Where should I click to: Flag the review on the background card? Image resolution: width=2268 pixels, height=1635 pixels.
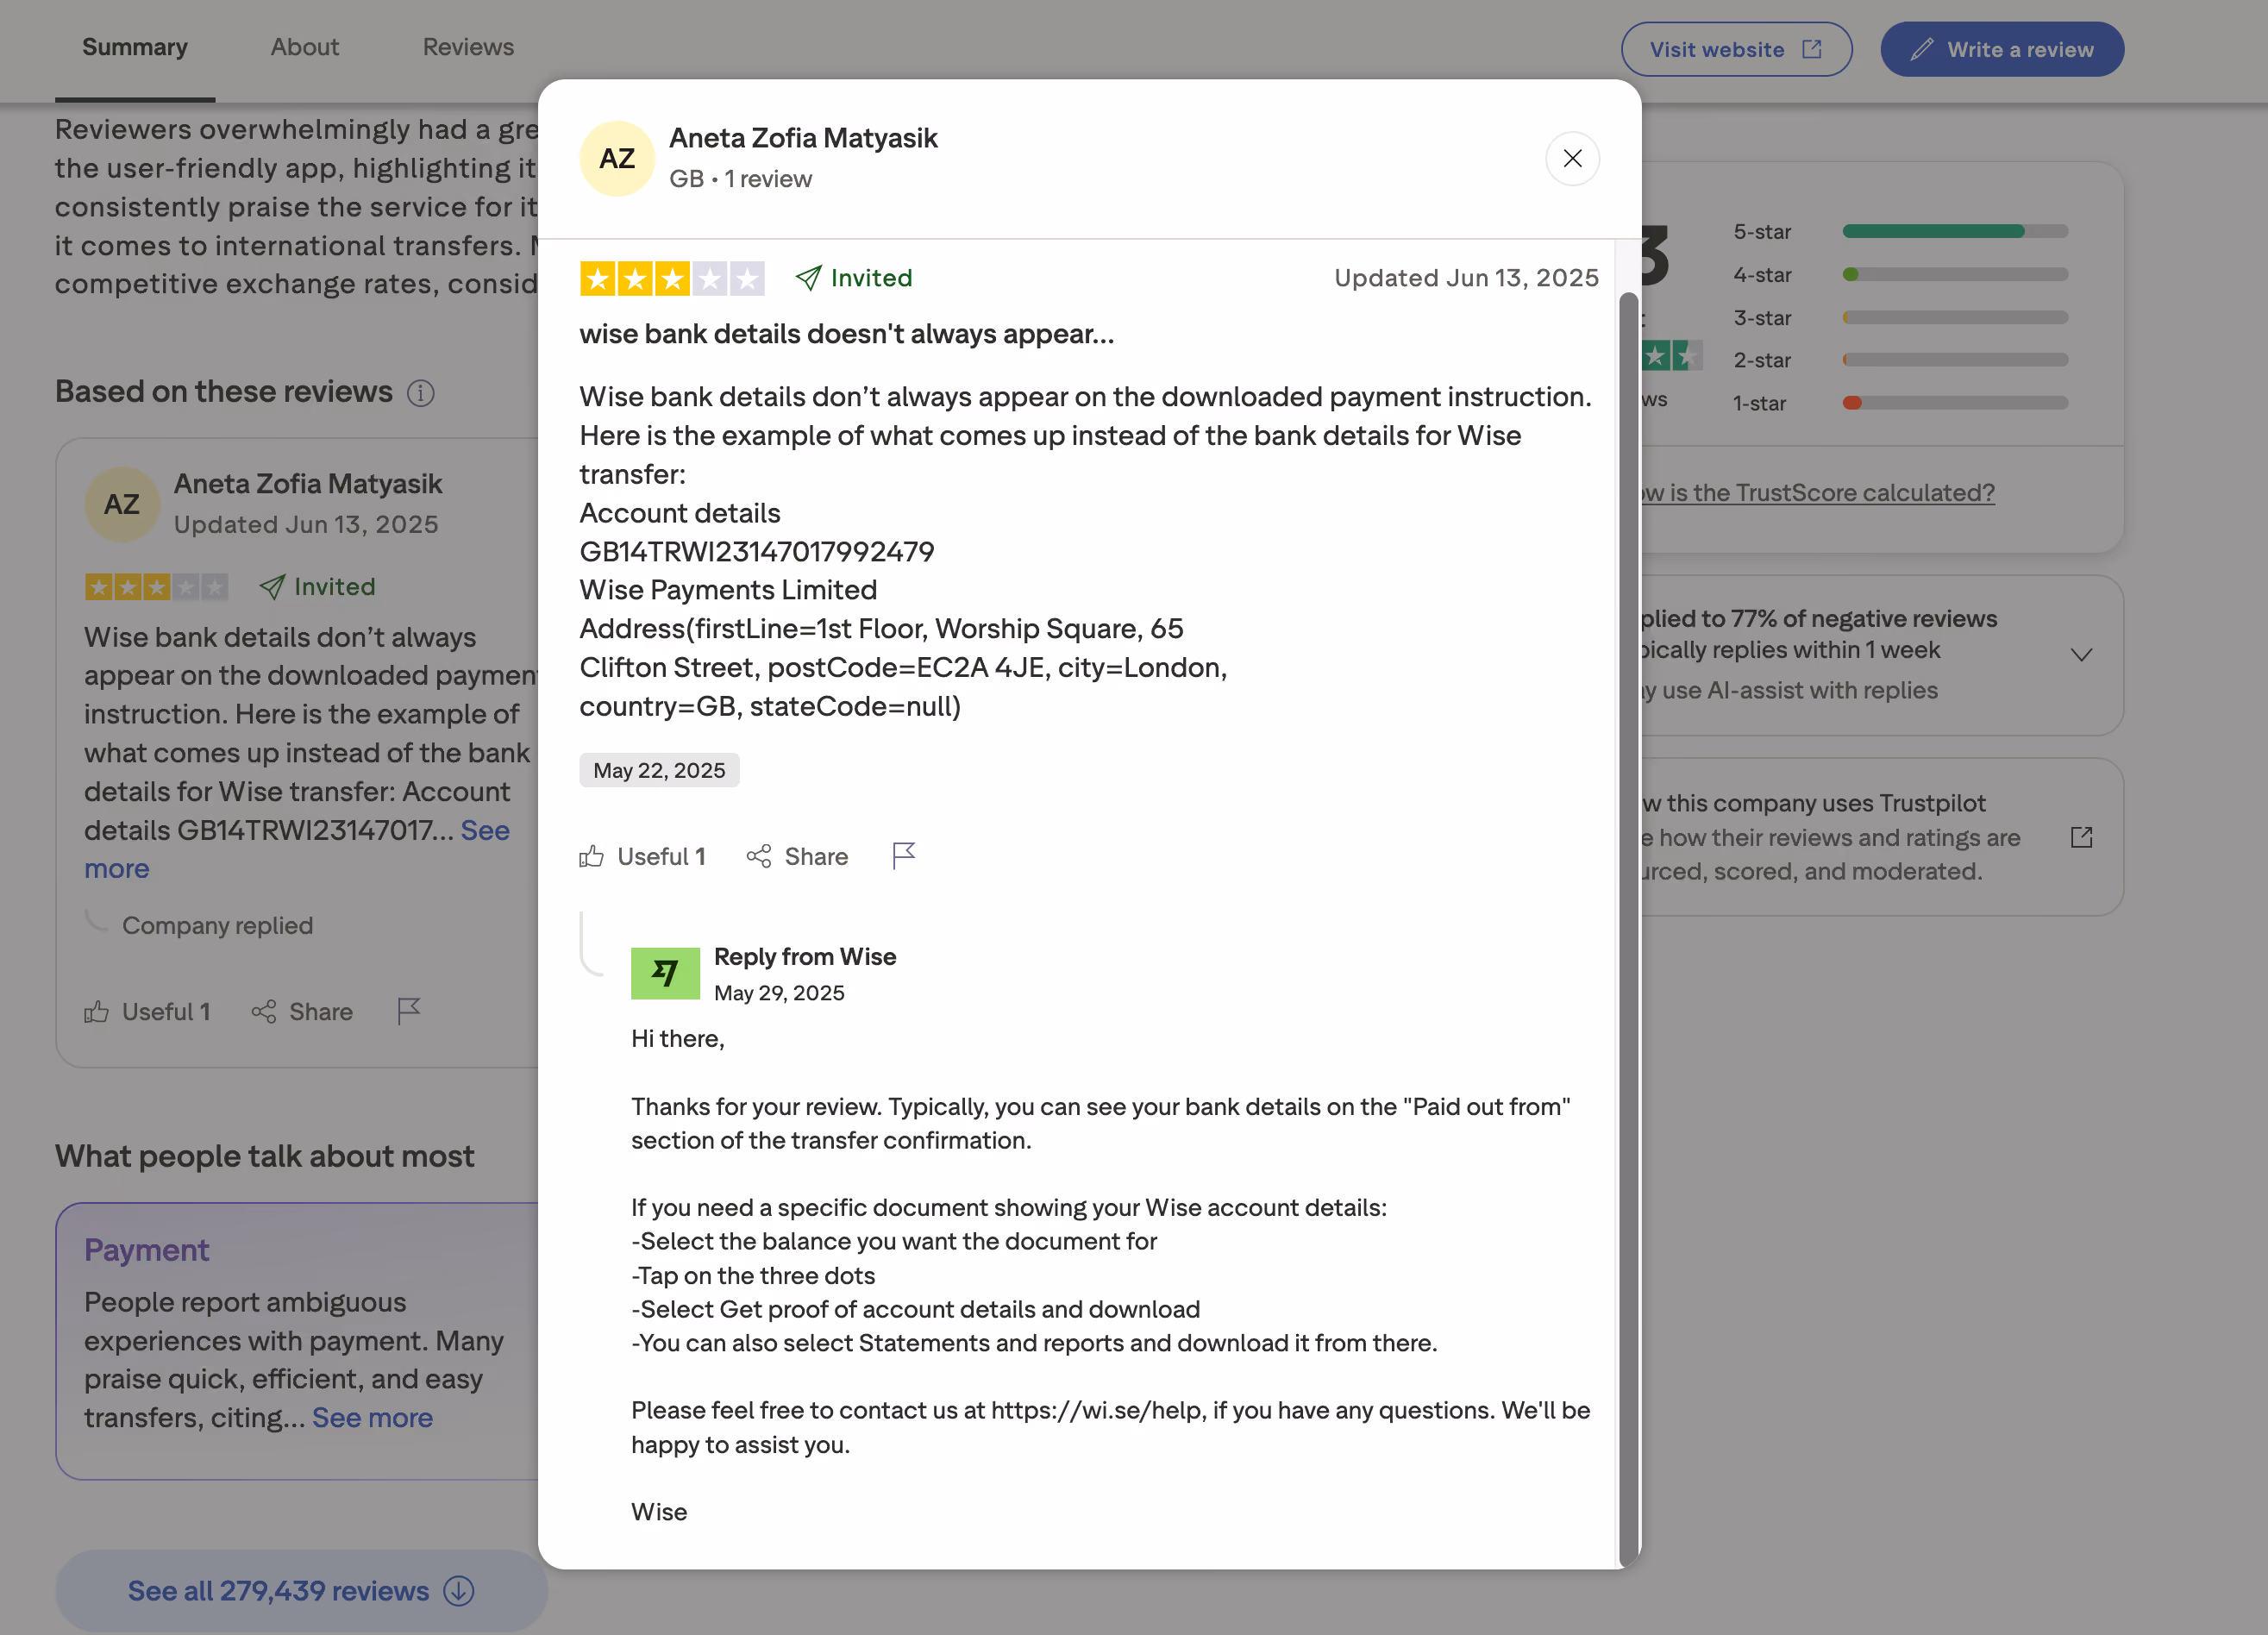pos(409,1011)
